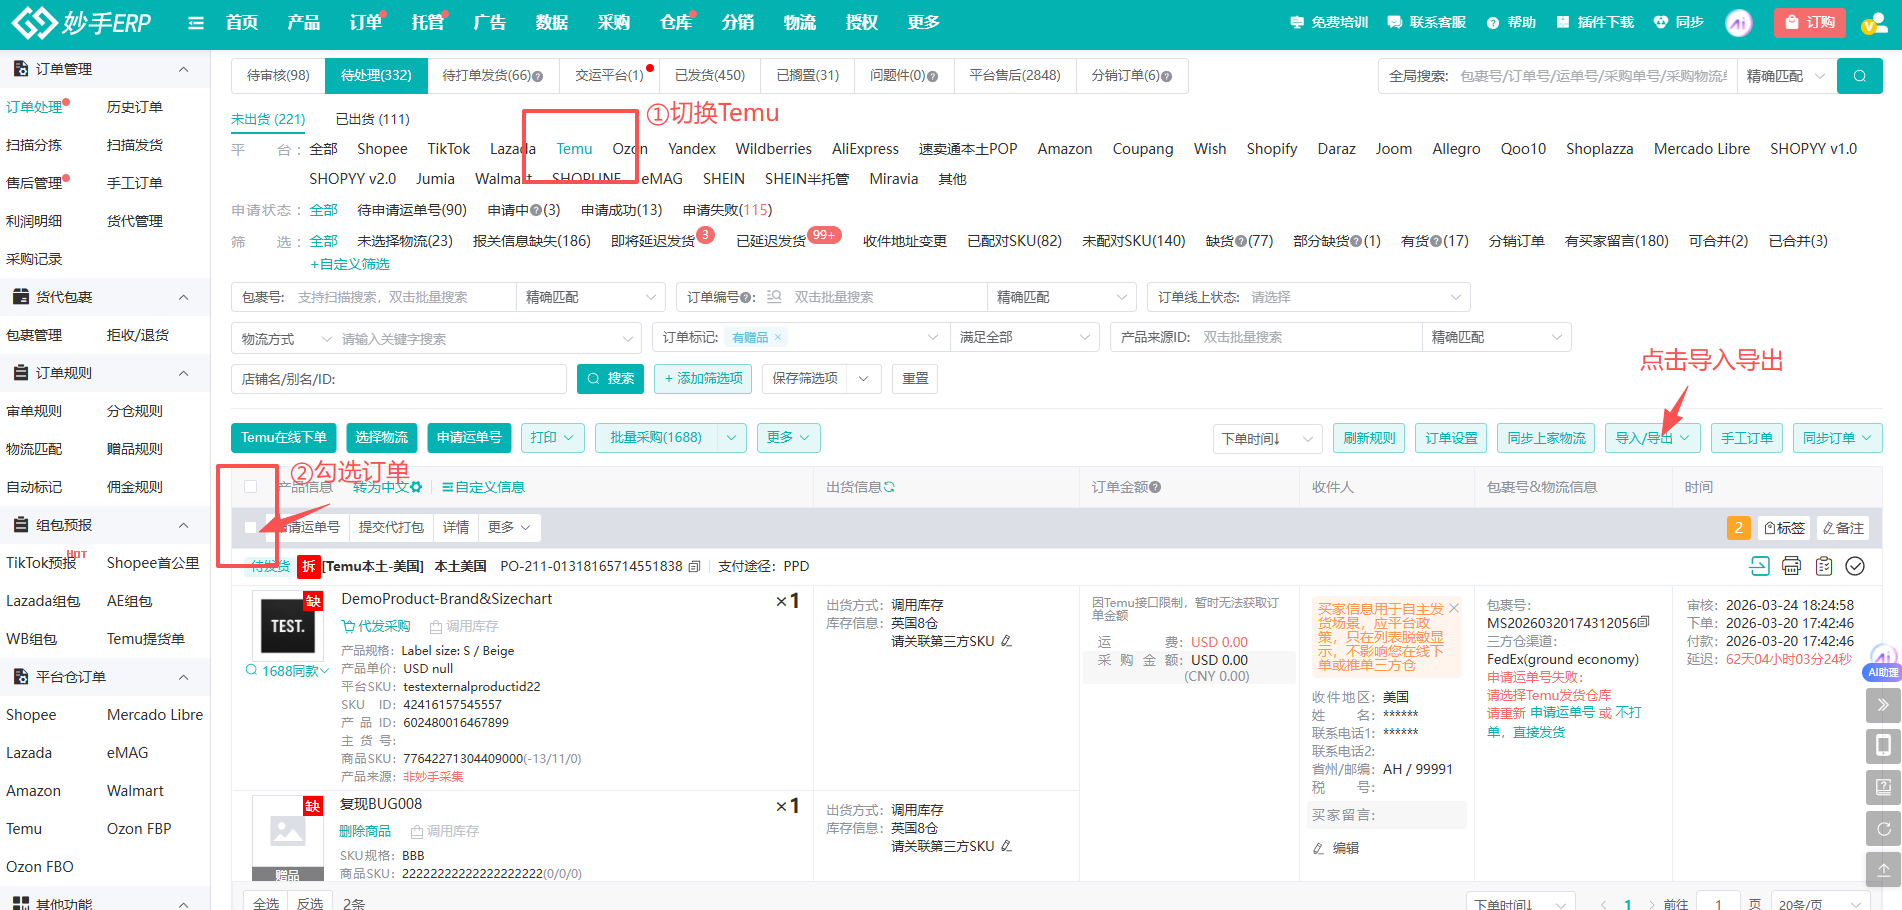
Task: Click the 删除商品 link for 复现BUG008
Action: (365, 831)
